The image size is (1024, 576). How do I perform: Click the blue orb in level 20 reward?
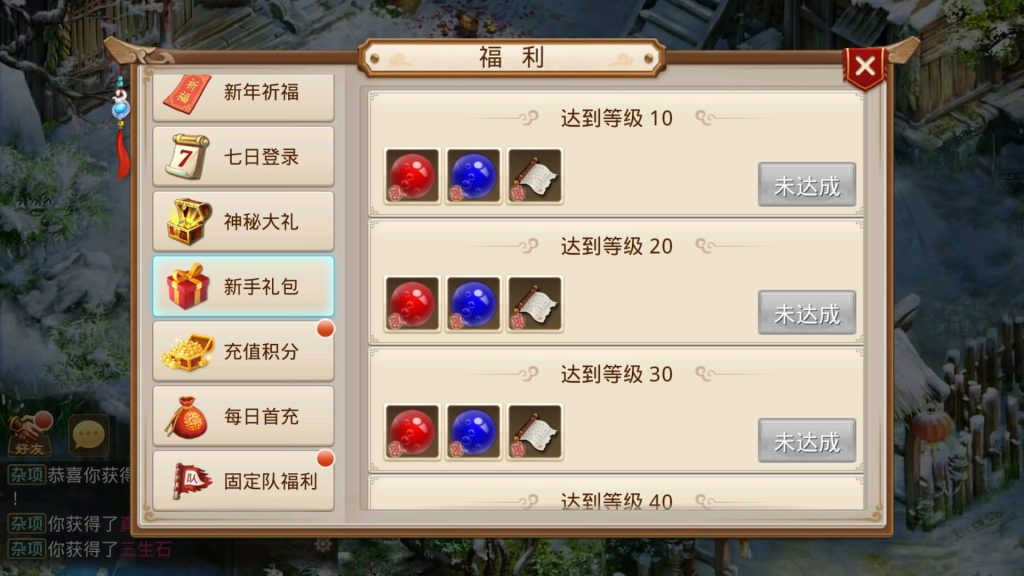pyautogui.click(x=473, y=304)
